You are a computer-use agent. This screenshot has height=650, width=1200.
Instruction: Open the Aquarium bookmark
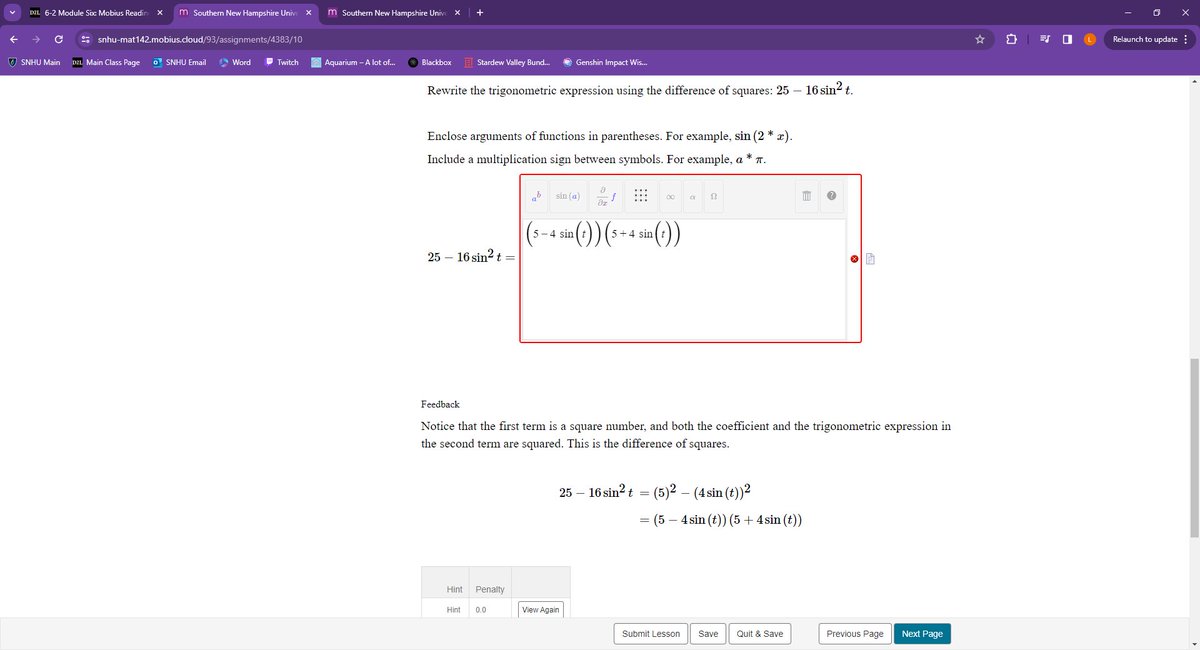(354, 62)
